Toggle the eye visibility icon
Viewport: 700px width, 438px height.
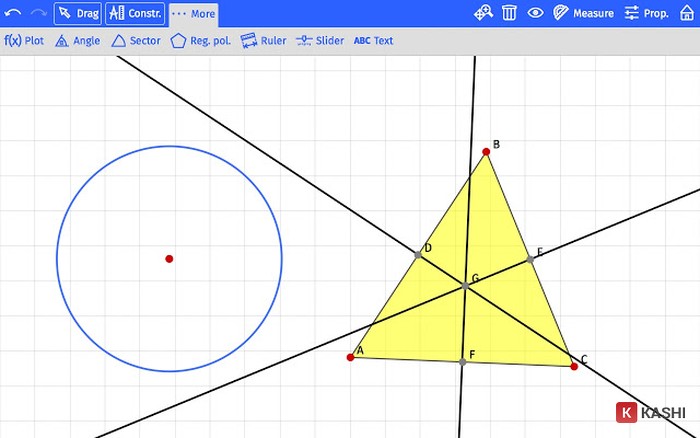[x=535, y=13]
